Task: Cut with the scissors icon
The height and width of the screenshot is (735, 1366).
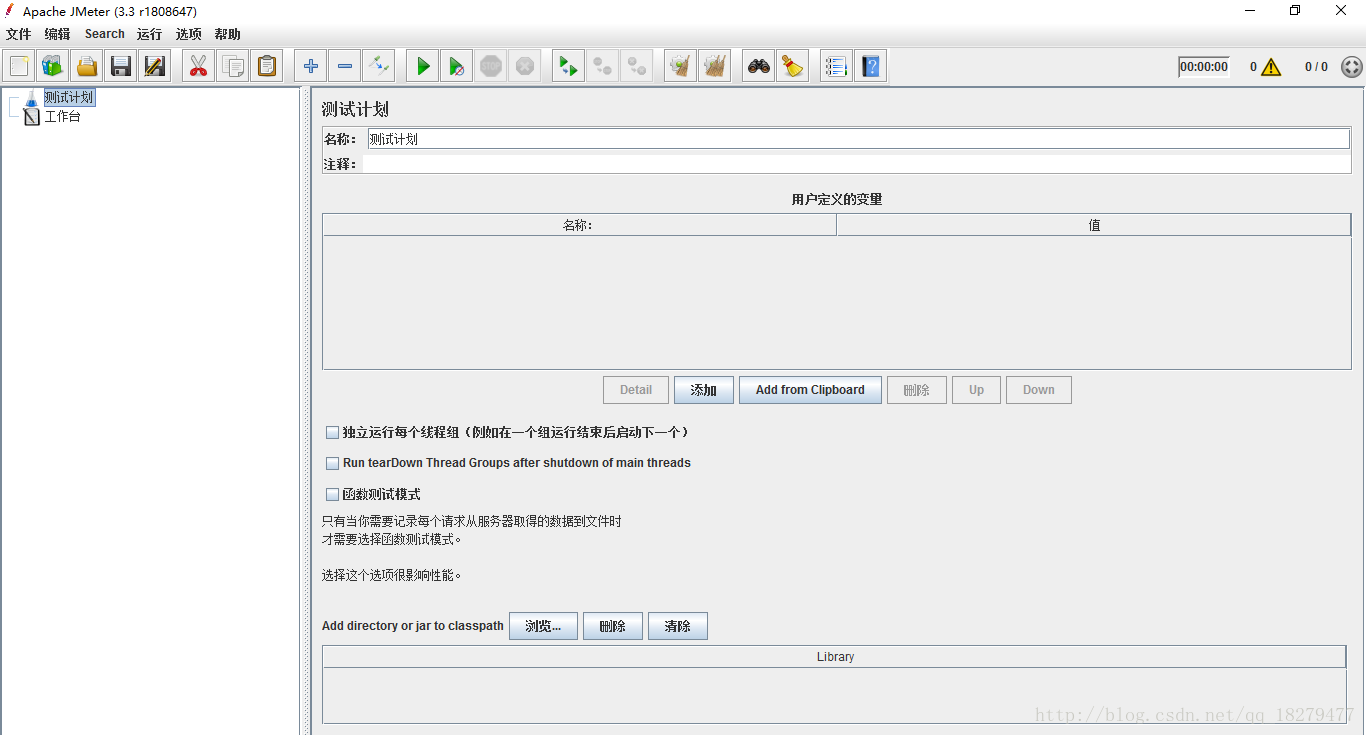Action: coord(198,66)
